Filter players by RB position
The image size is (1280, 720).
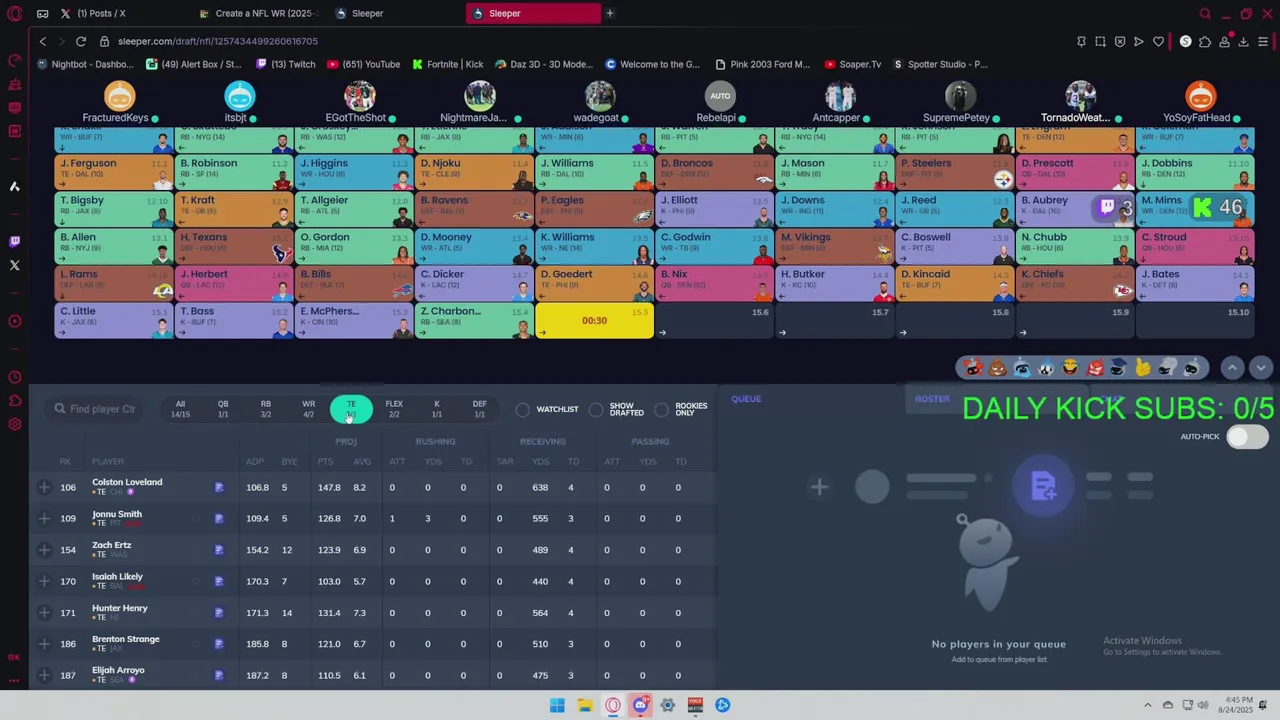(266, 409)
